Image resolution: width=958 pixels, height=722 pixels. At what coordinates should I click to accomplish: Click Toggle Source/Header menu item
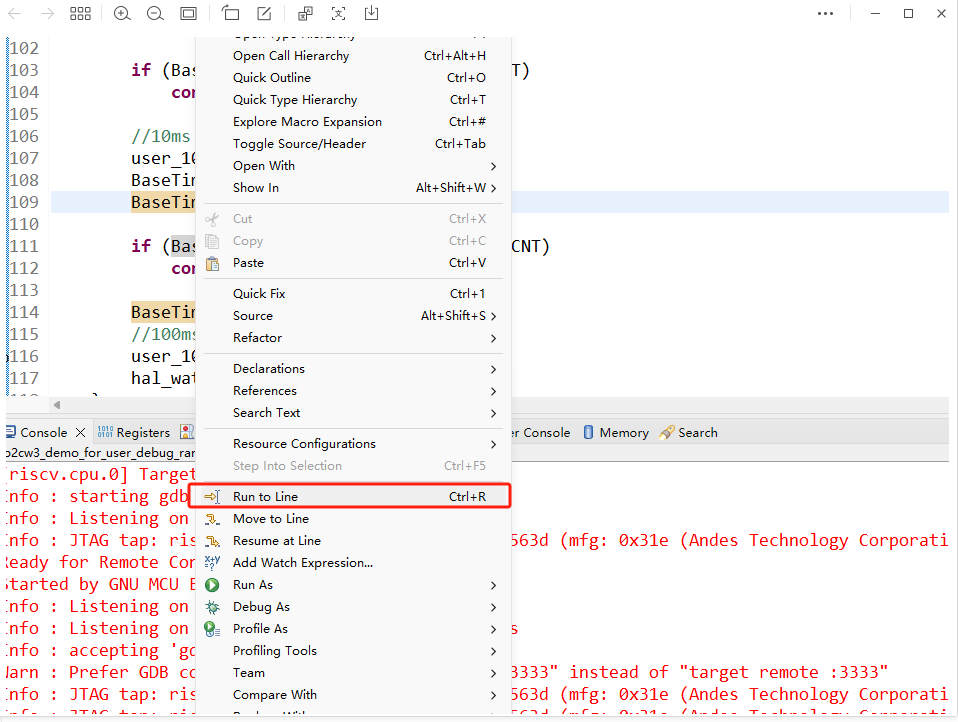tap(299, 144)
